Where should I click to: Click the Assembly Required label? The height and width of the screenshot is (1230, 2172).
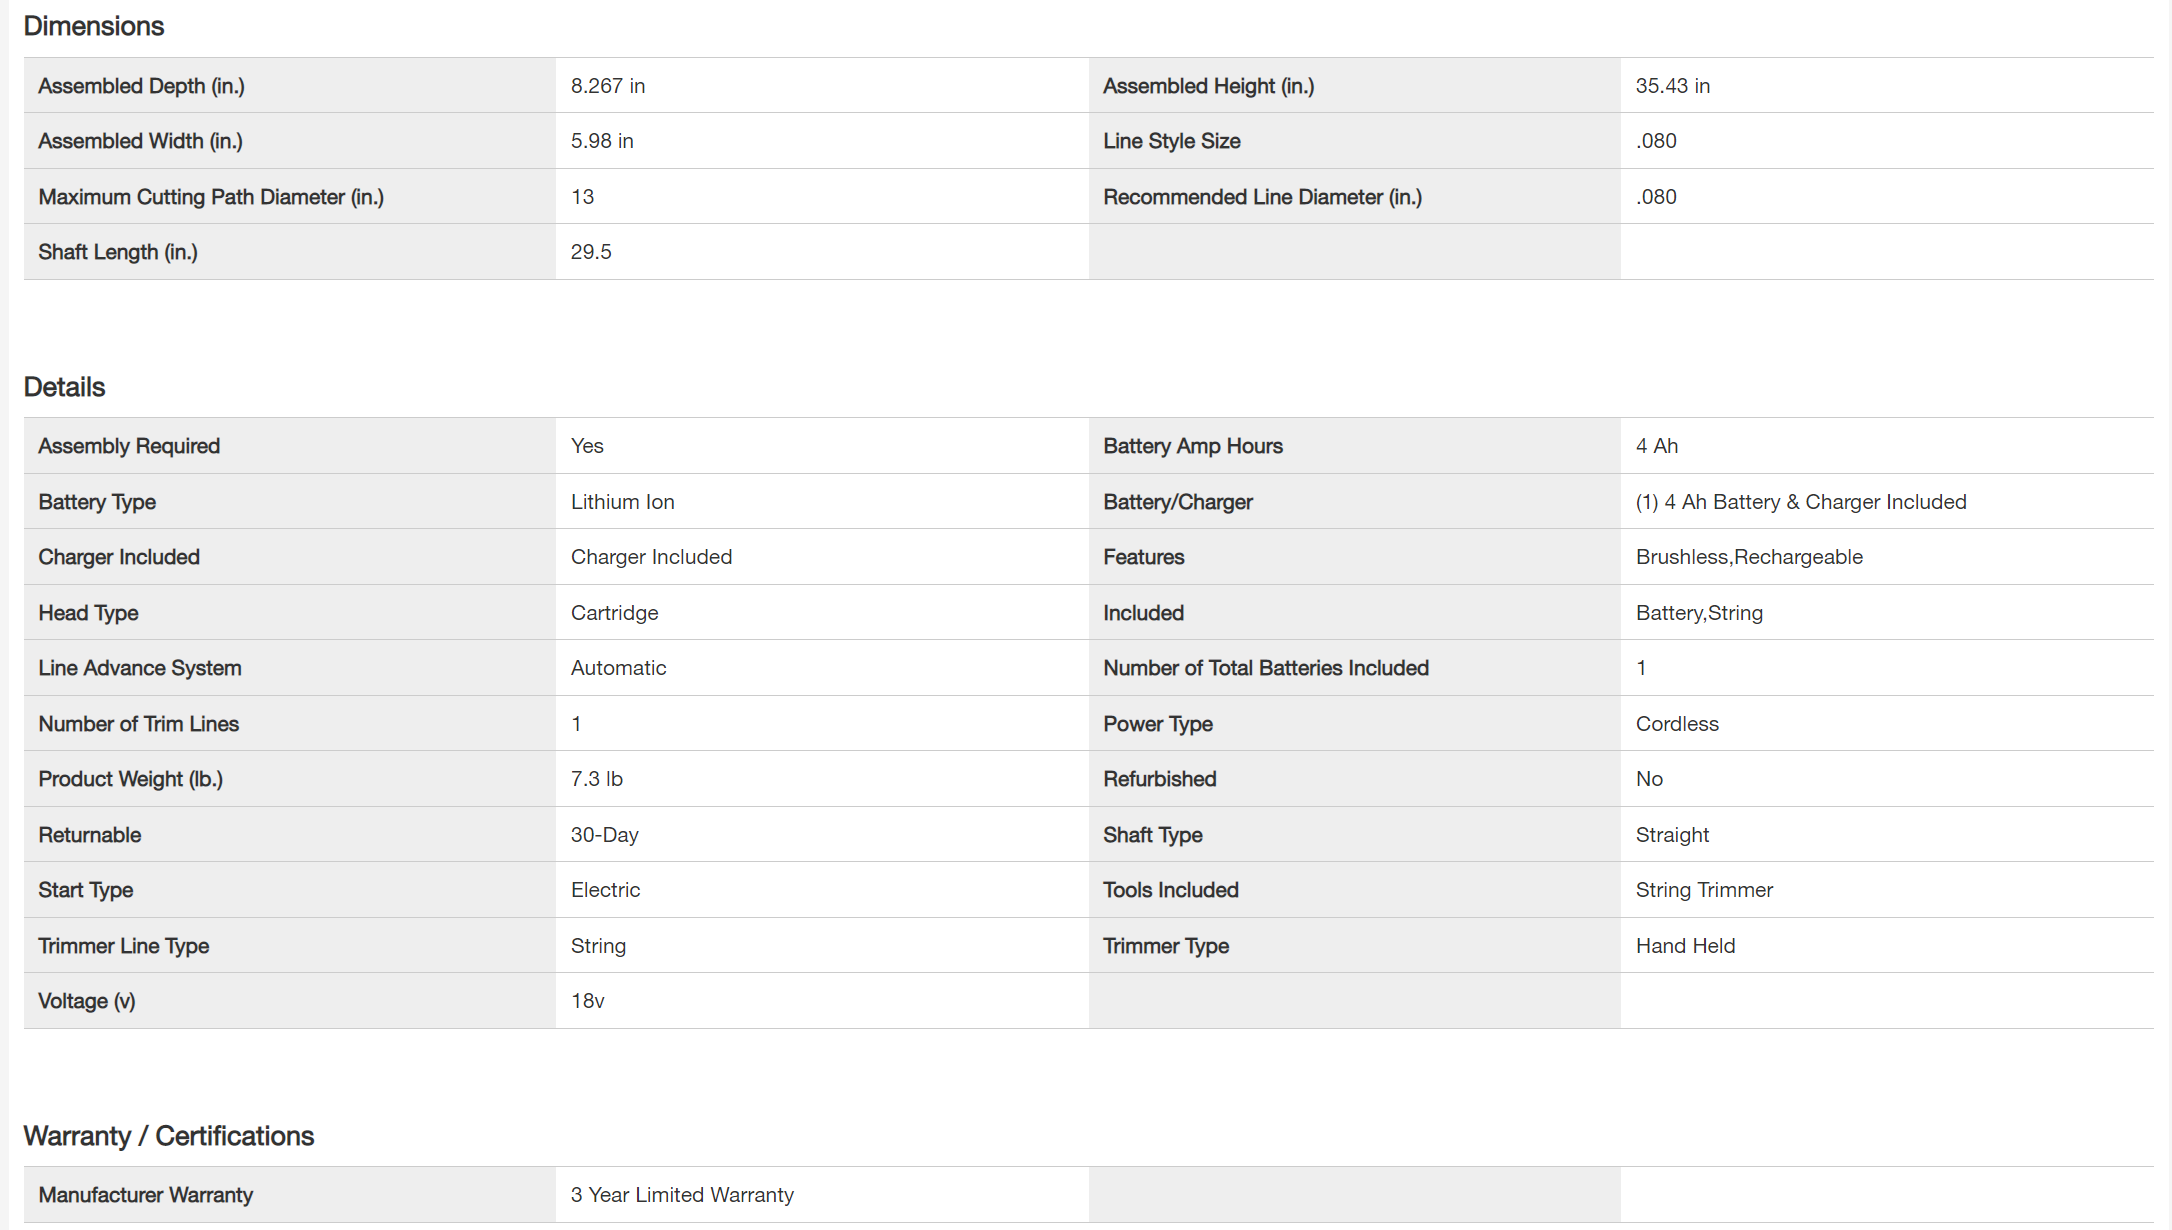129,446
